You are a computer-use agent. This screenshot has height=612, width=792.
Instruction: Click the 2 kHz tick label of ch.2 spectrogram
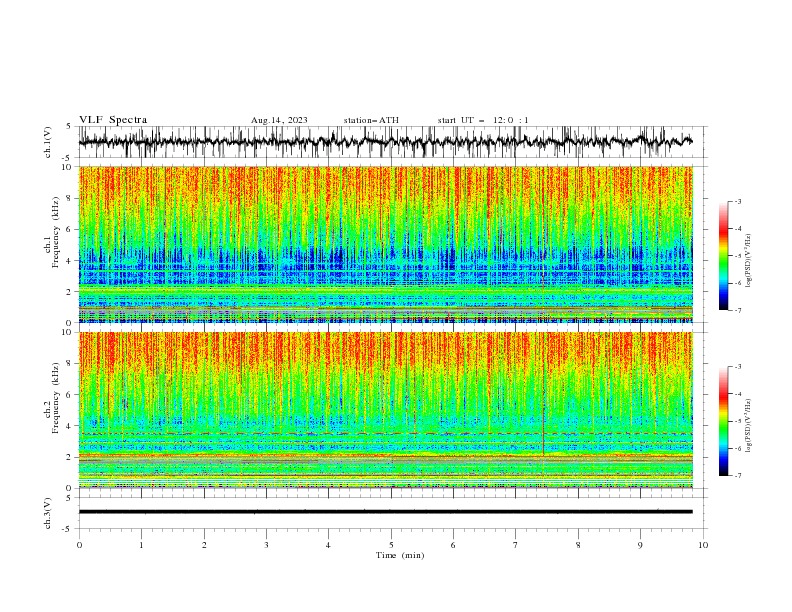pyautogui.click(x=70, y=457)
